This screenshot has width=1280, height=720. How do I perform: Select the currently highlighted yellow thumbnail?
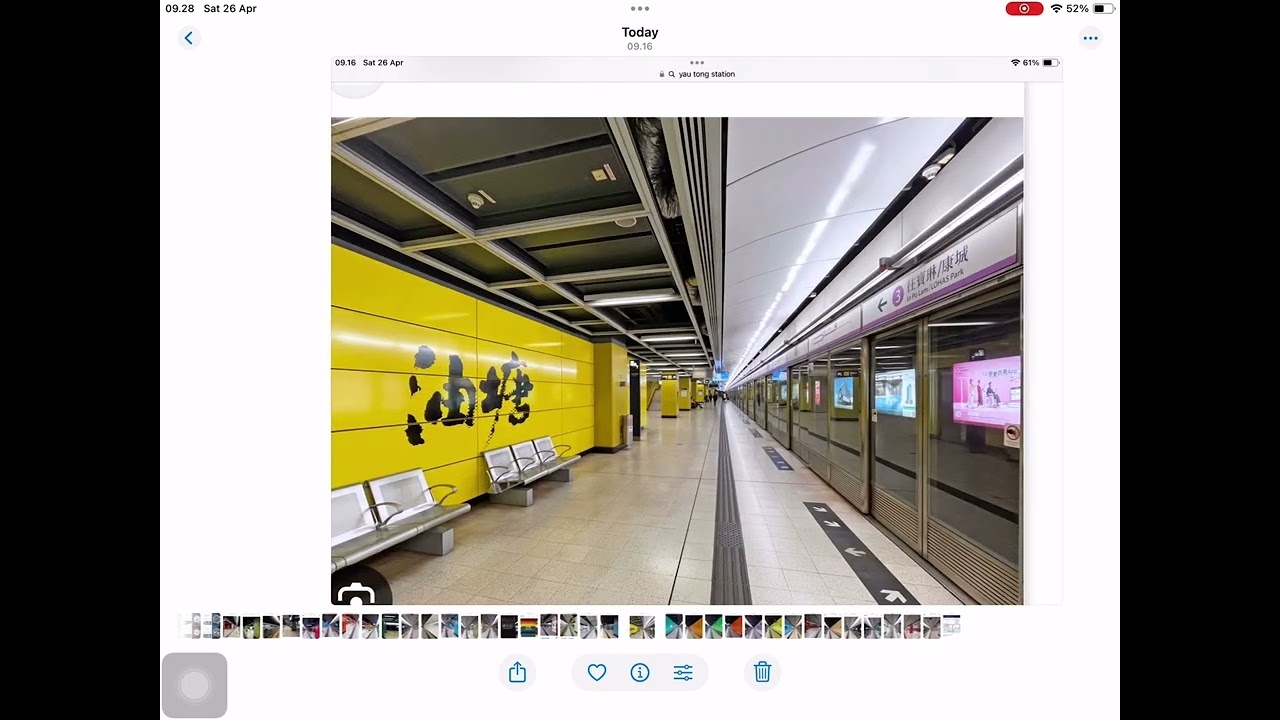coord(641,627)
